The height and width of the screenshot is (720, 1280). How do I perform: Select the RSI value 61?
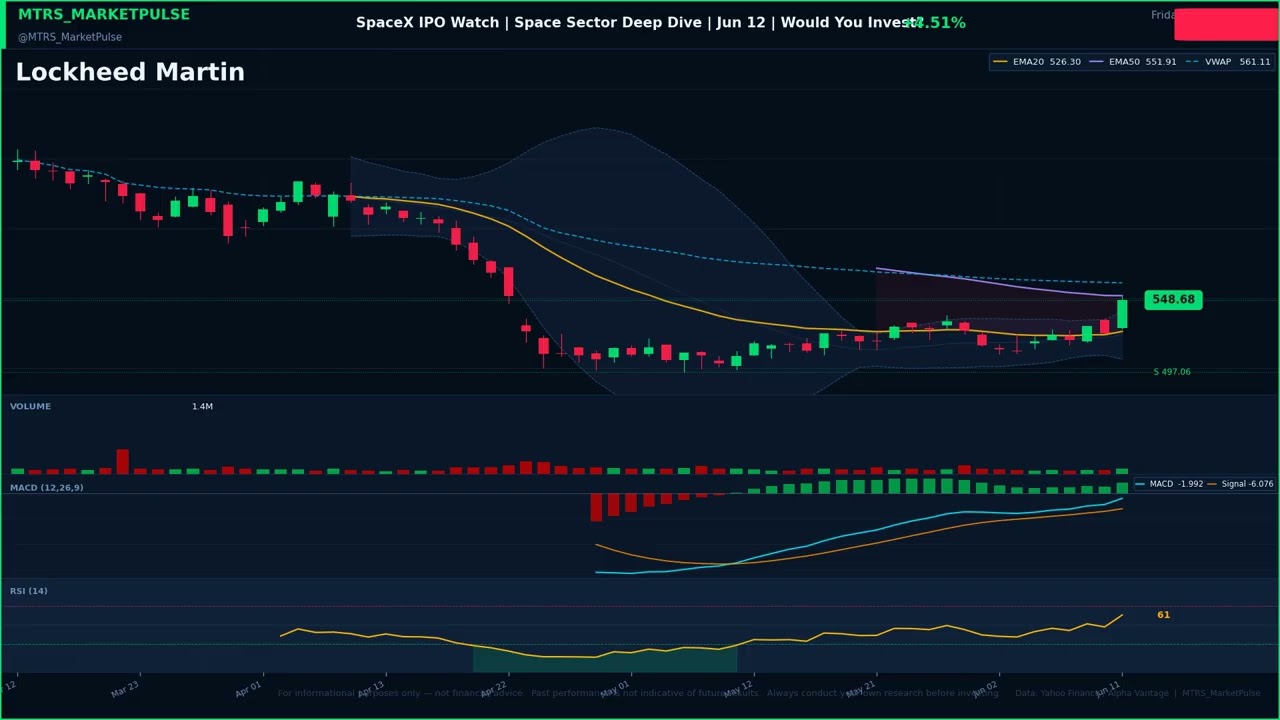[1163, 615]
